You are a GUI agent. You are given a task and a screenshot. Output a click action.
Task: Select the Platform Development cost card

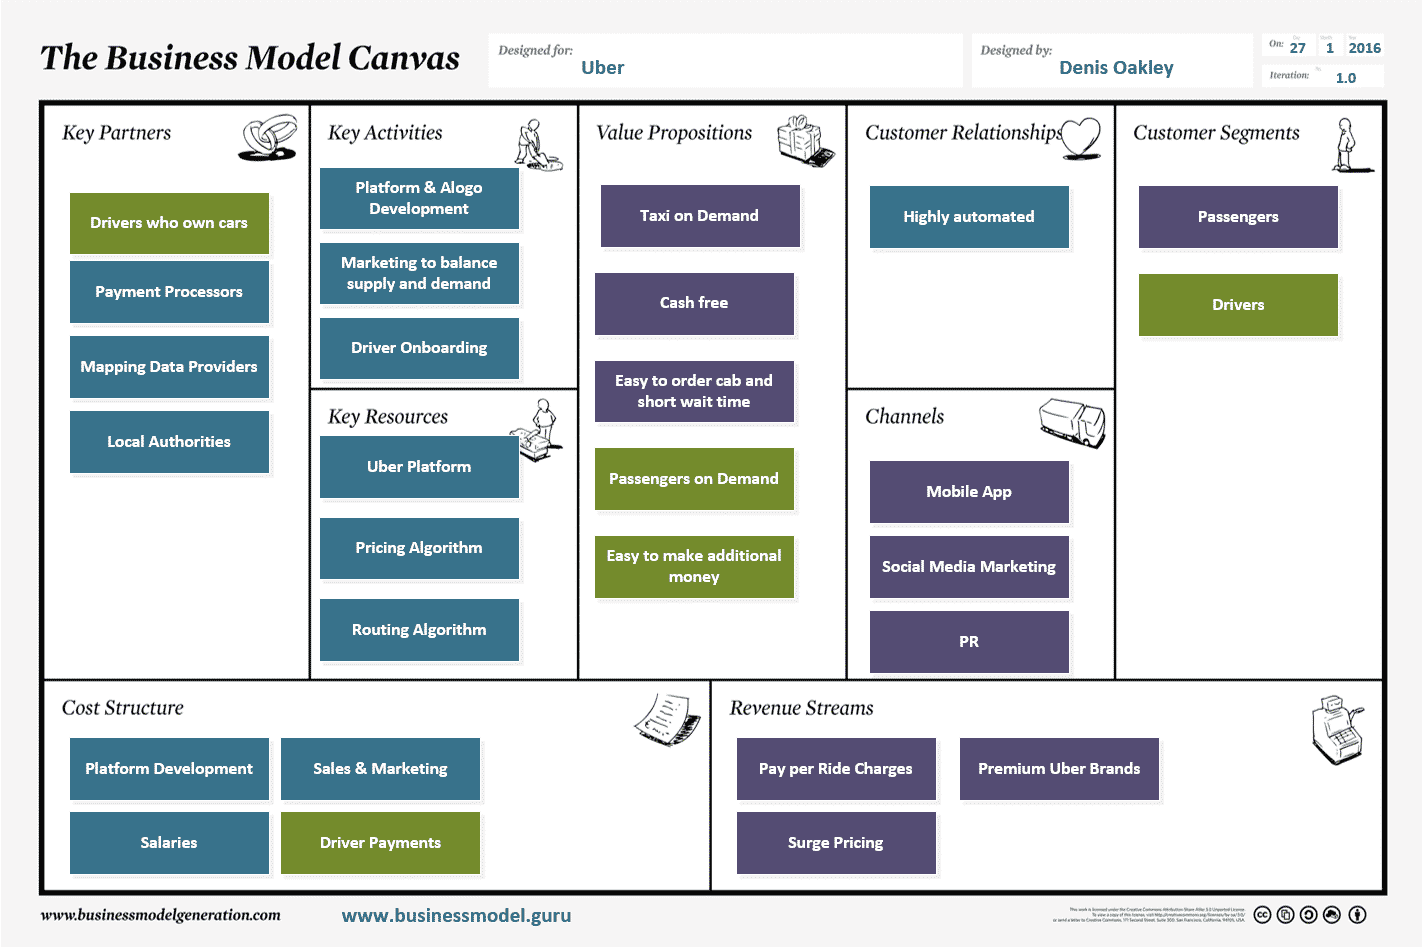(x=169, y=769)
